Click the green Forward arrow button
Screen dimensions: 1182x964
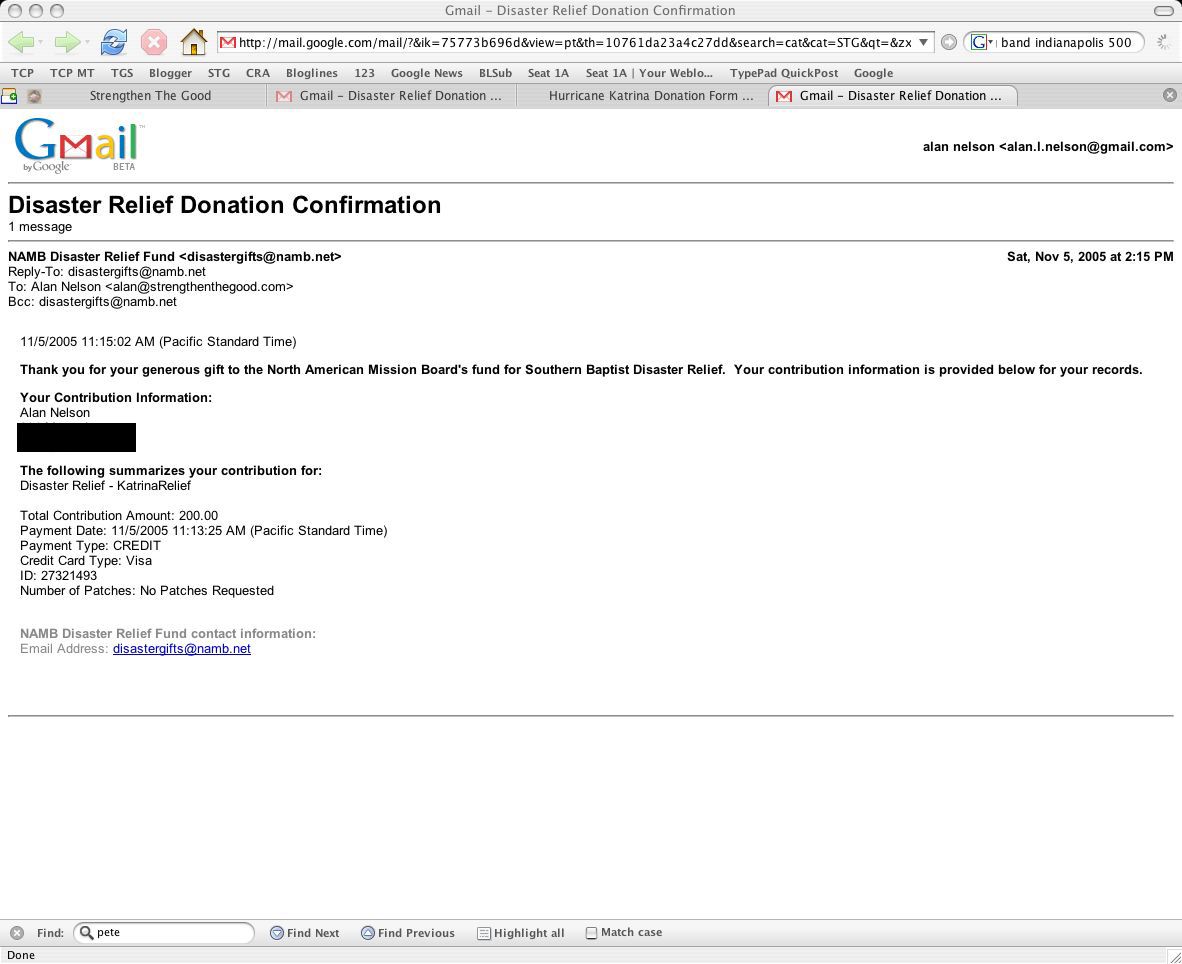66,42
